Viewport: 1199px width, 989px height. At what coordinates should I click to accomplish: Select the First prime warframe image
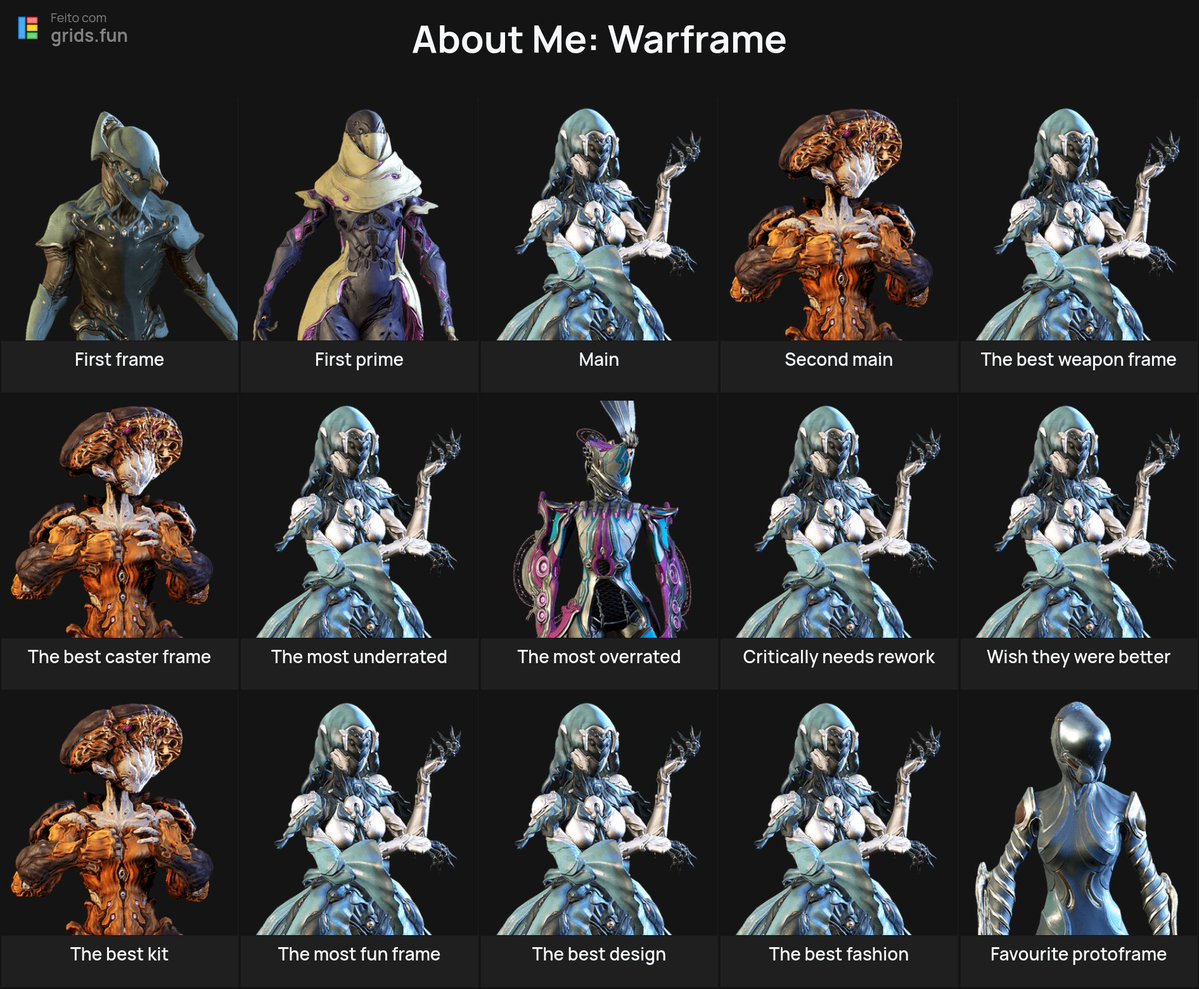[x=359, y=220]
